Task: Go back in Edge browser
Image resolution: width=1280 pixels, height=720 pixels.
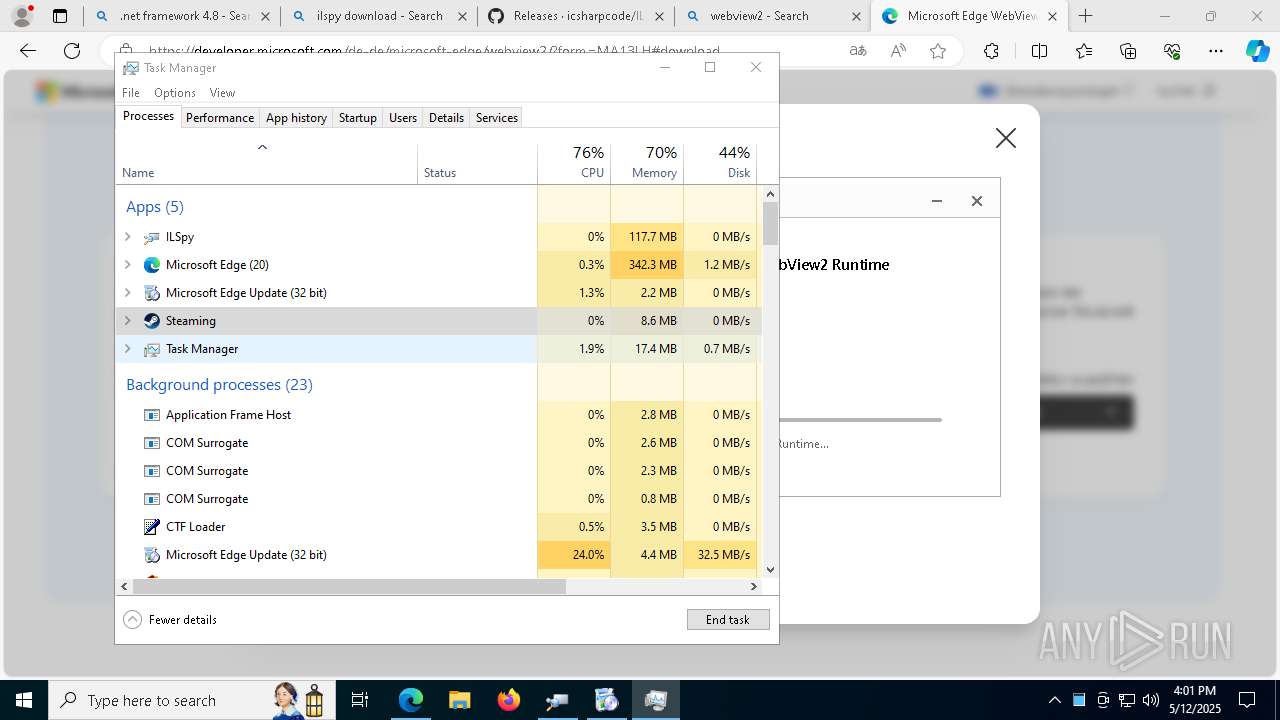Action: 28,52
